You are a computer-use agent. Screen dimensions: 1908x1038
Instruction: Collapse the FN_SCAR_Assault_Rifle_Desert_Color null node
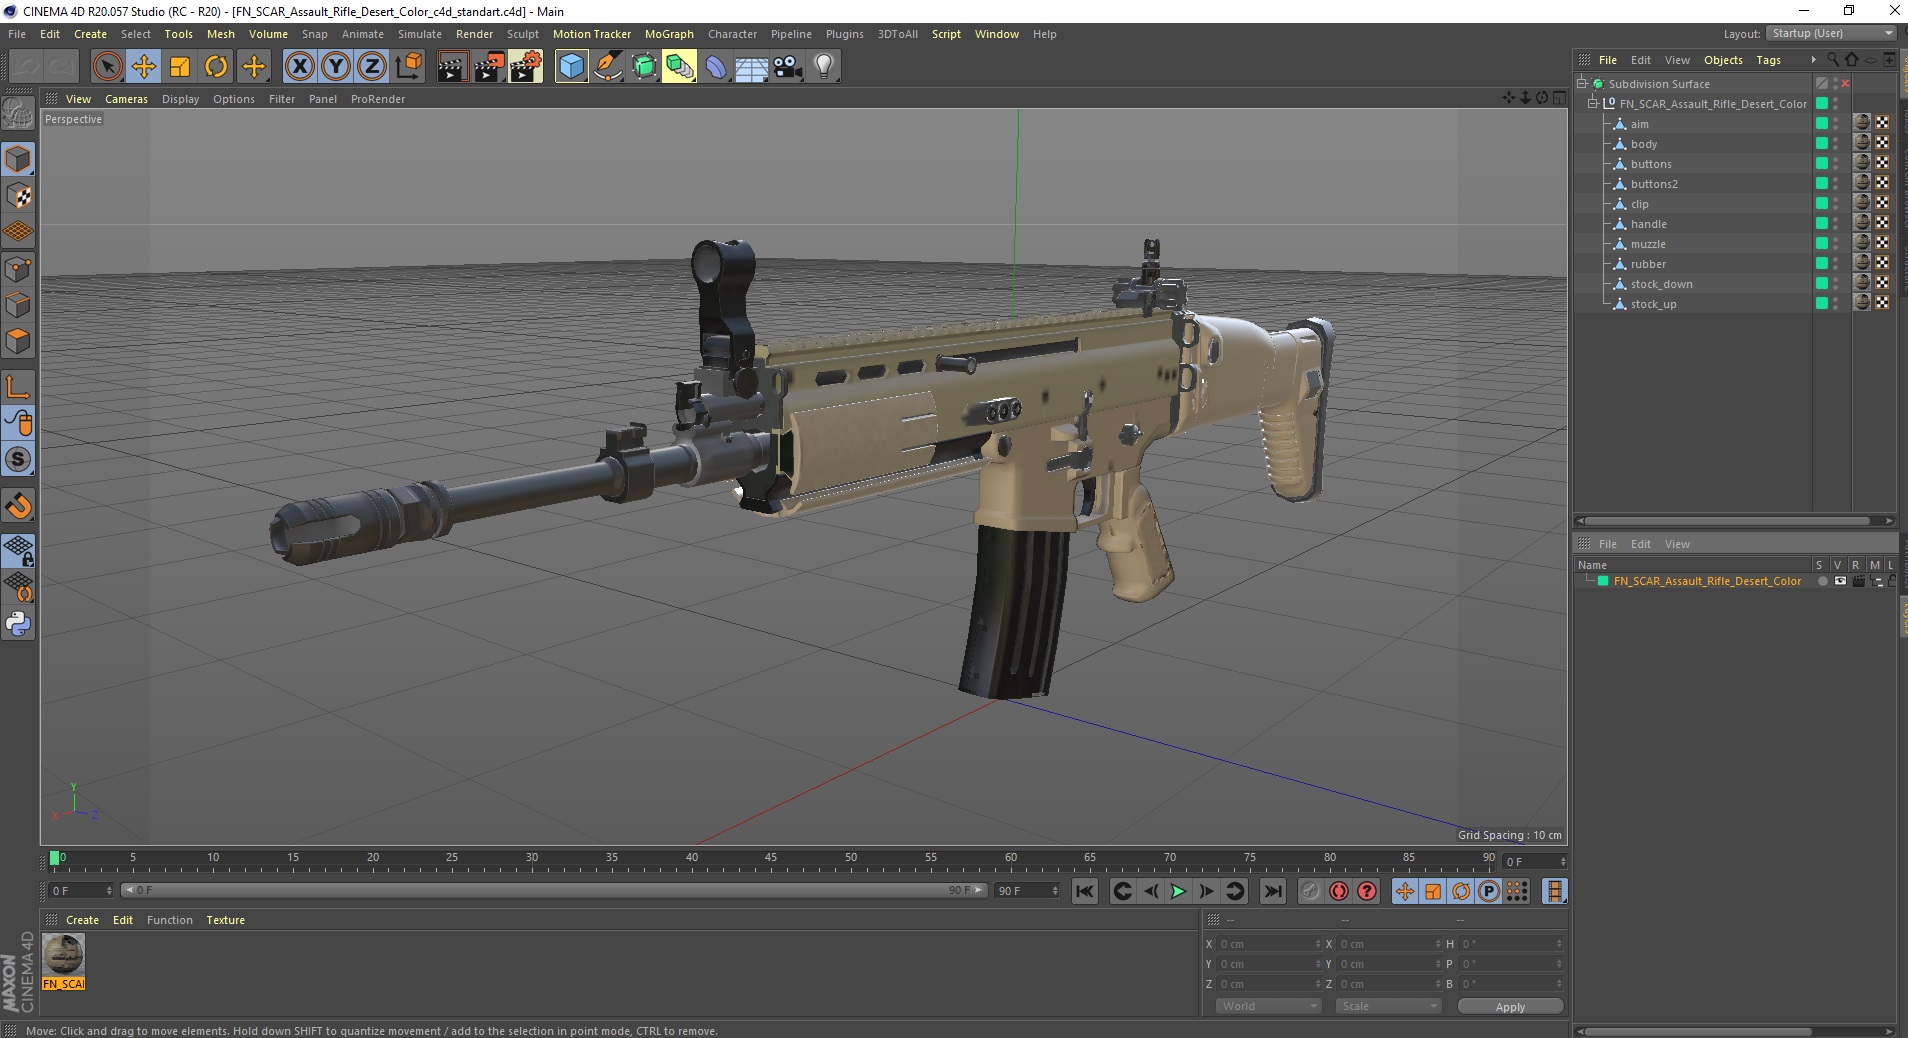1593,104
